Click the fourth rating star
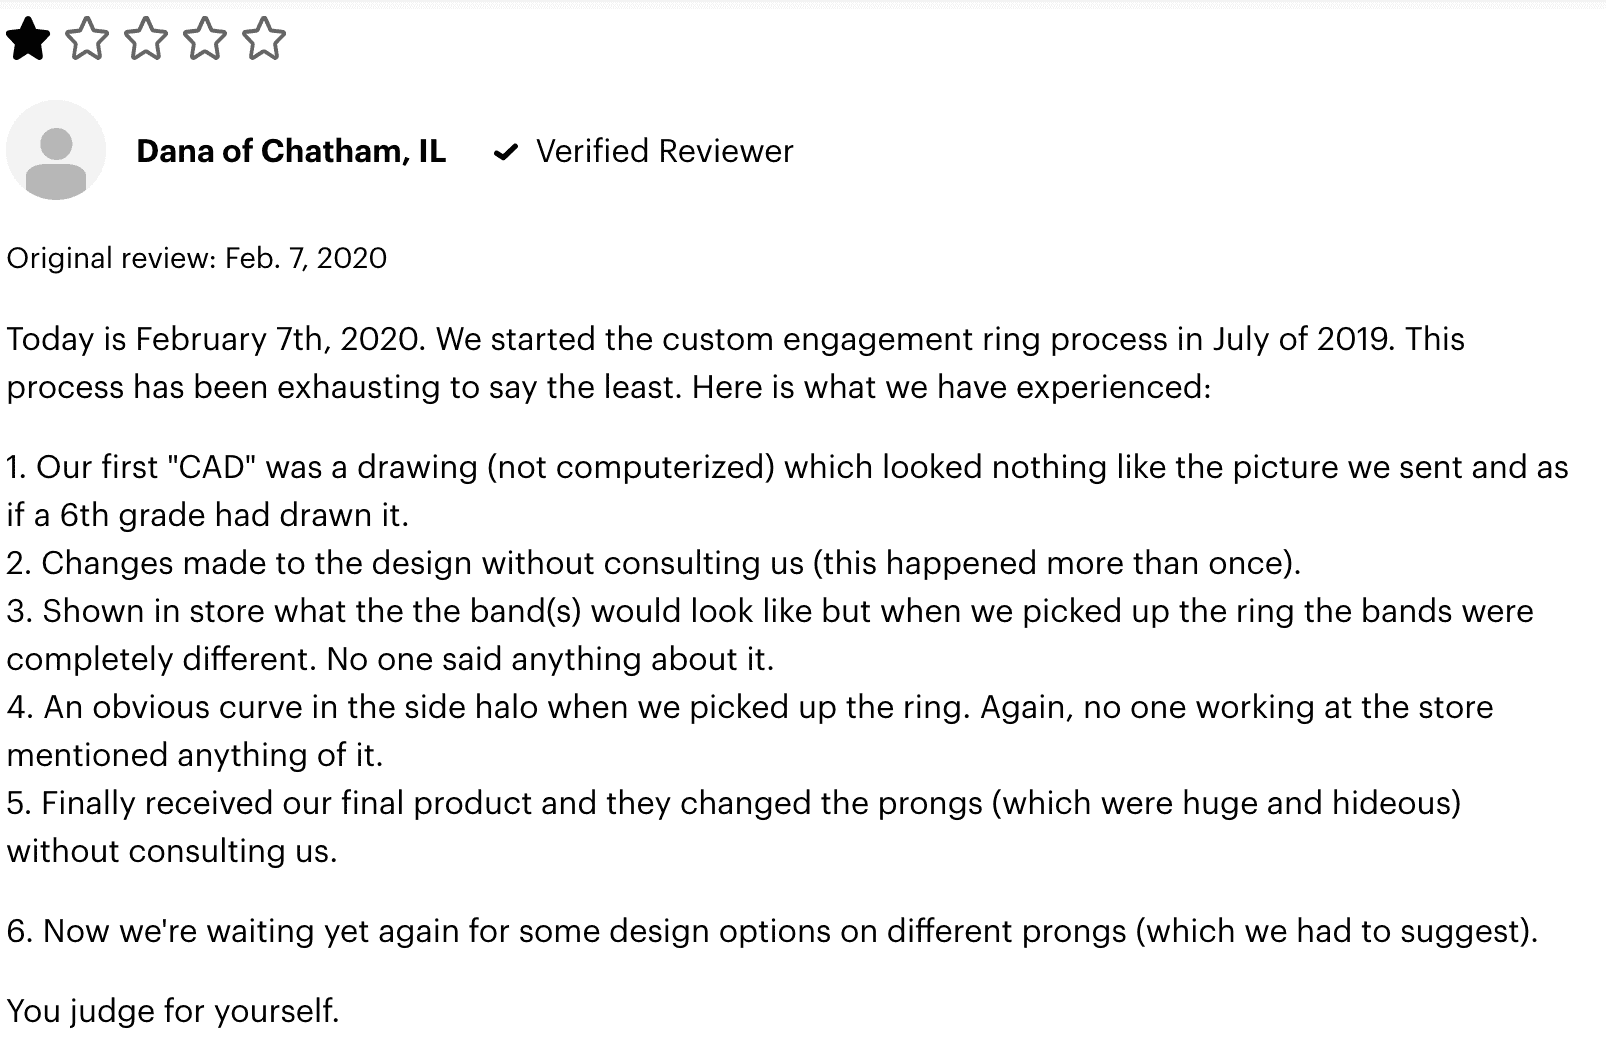Screen dimensions: 1606x1050 205,40
